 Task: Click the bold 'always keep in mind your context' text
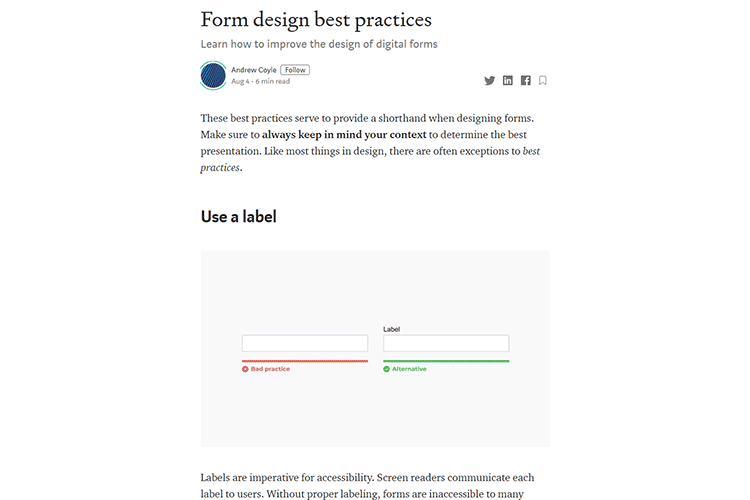coord(344,134)
